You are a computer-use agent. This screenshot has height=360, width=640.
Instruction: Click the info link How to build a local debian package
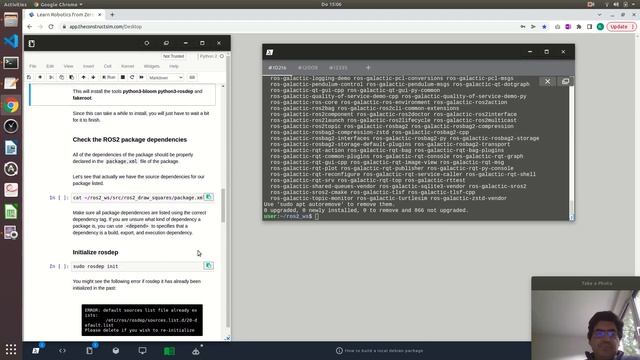(x=380, y=351)
